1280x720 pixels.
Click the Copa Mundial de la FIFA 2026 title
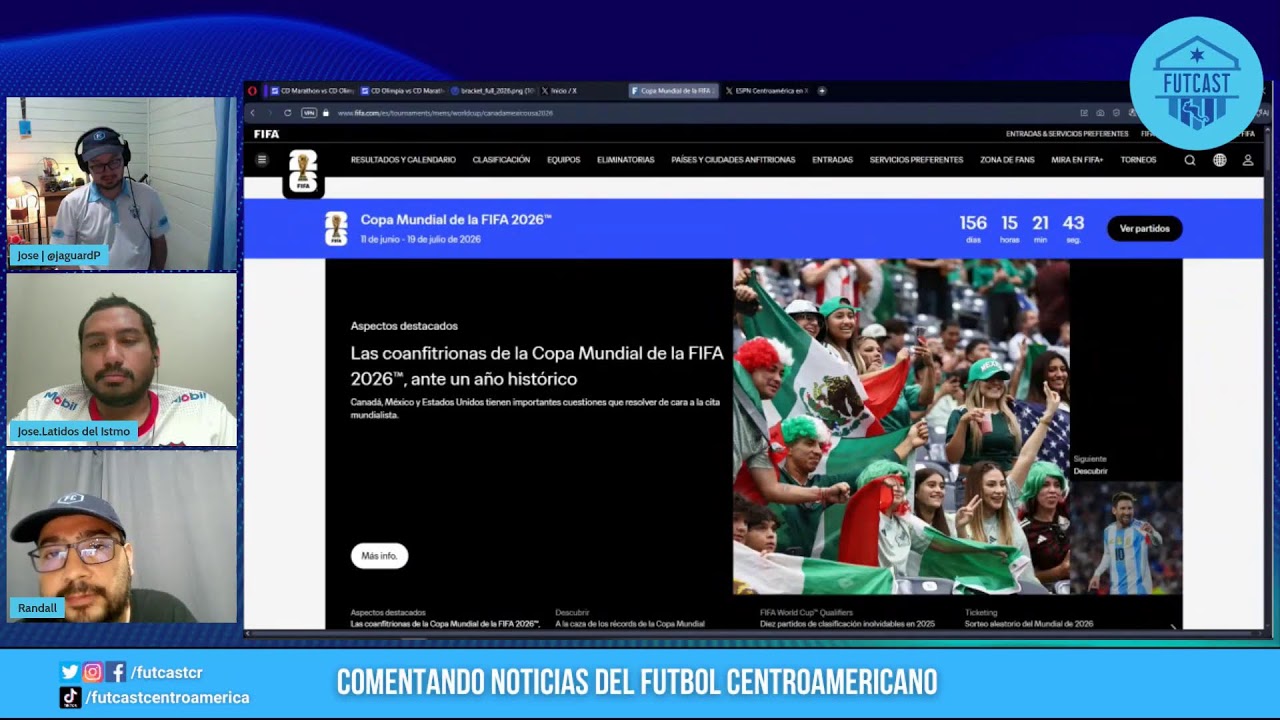click(456, 220)
